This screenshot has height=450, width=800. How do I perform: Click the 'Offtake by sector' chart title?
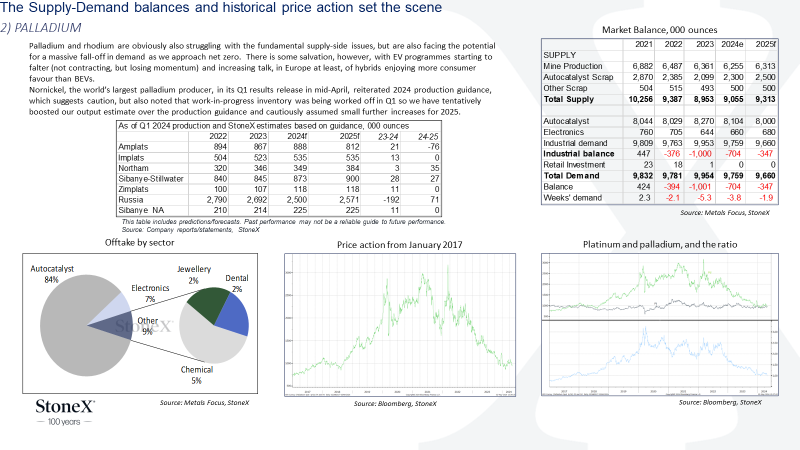point(139,243)
